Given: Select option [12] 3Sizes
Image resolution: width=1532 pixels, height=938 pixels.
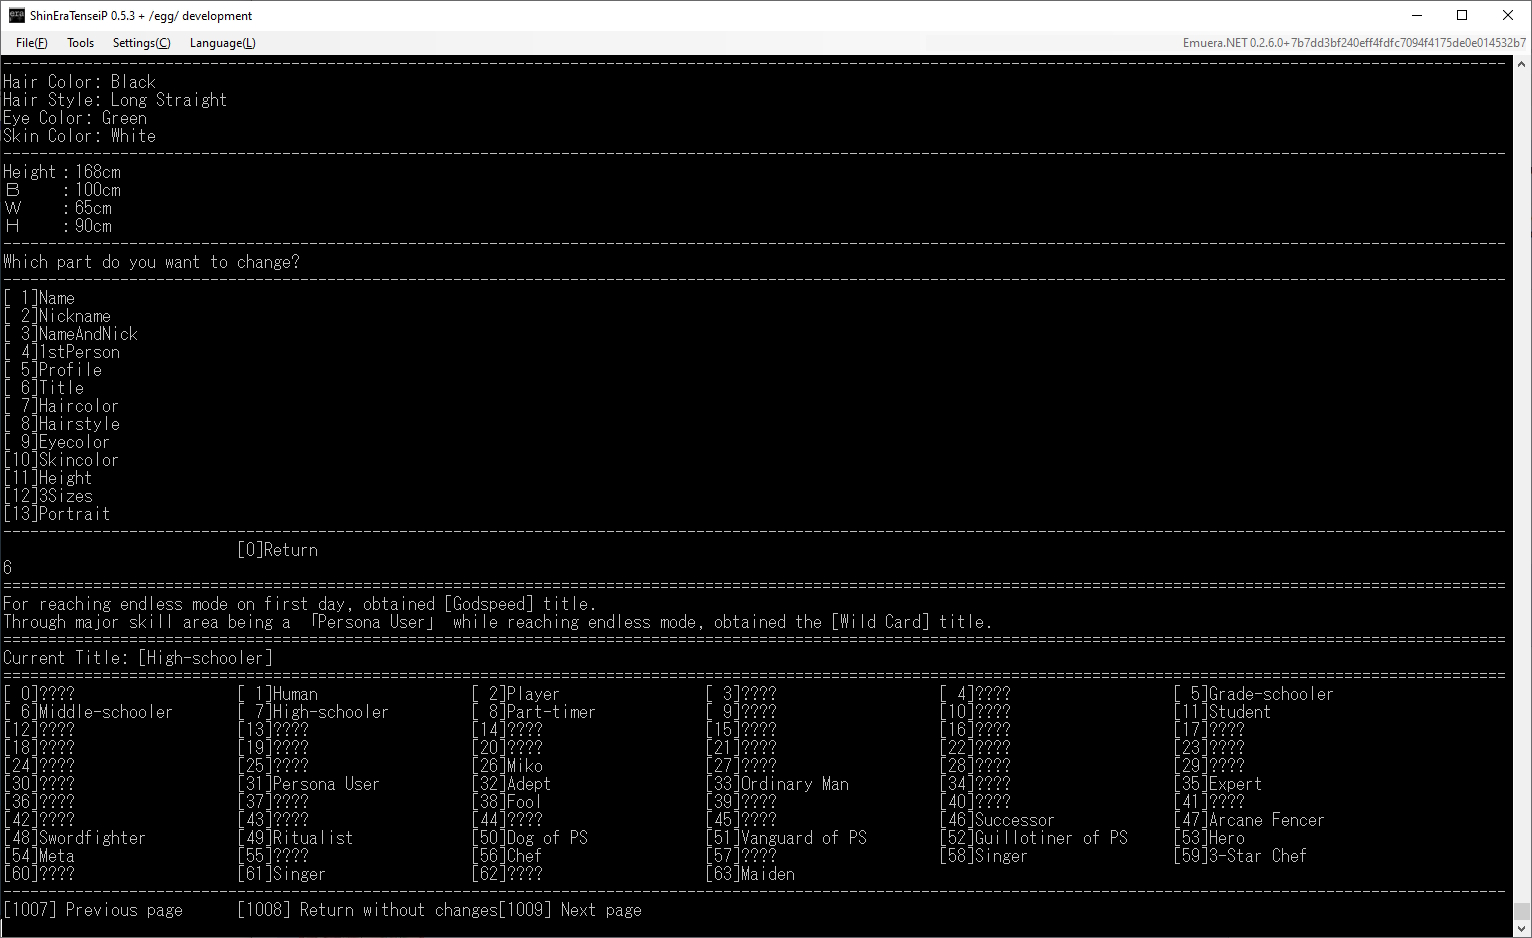Looking at the screenshot, I should (48, 496).
